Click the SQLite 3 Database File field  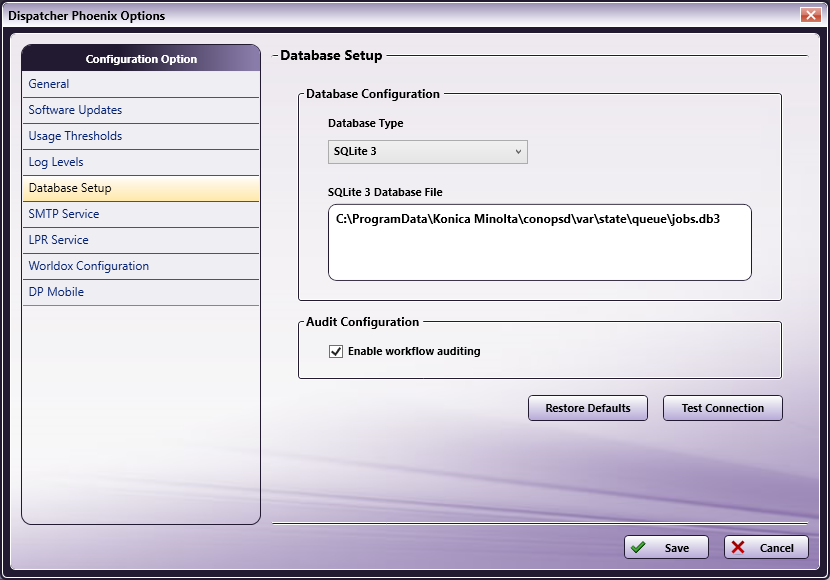pyautogui.click(x=539, y=242)
